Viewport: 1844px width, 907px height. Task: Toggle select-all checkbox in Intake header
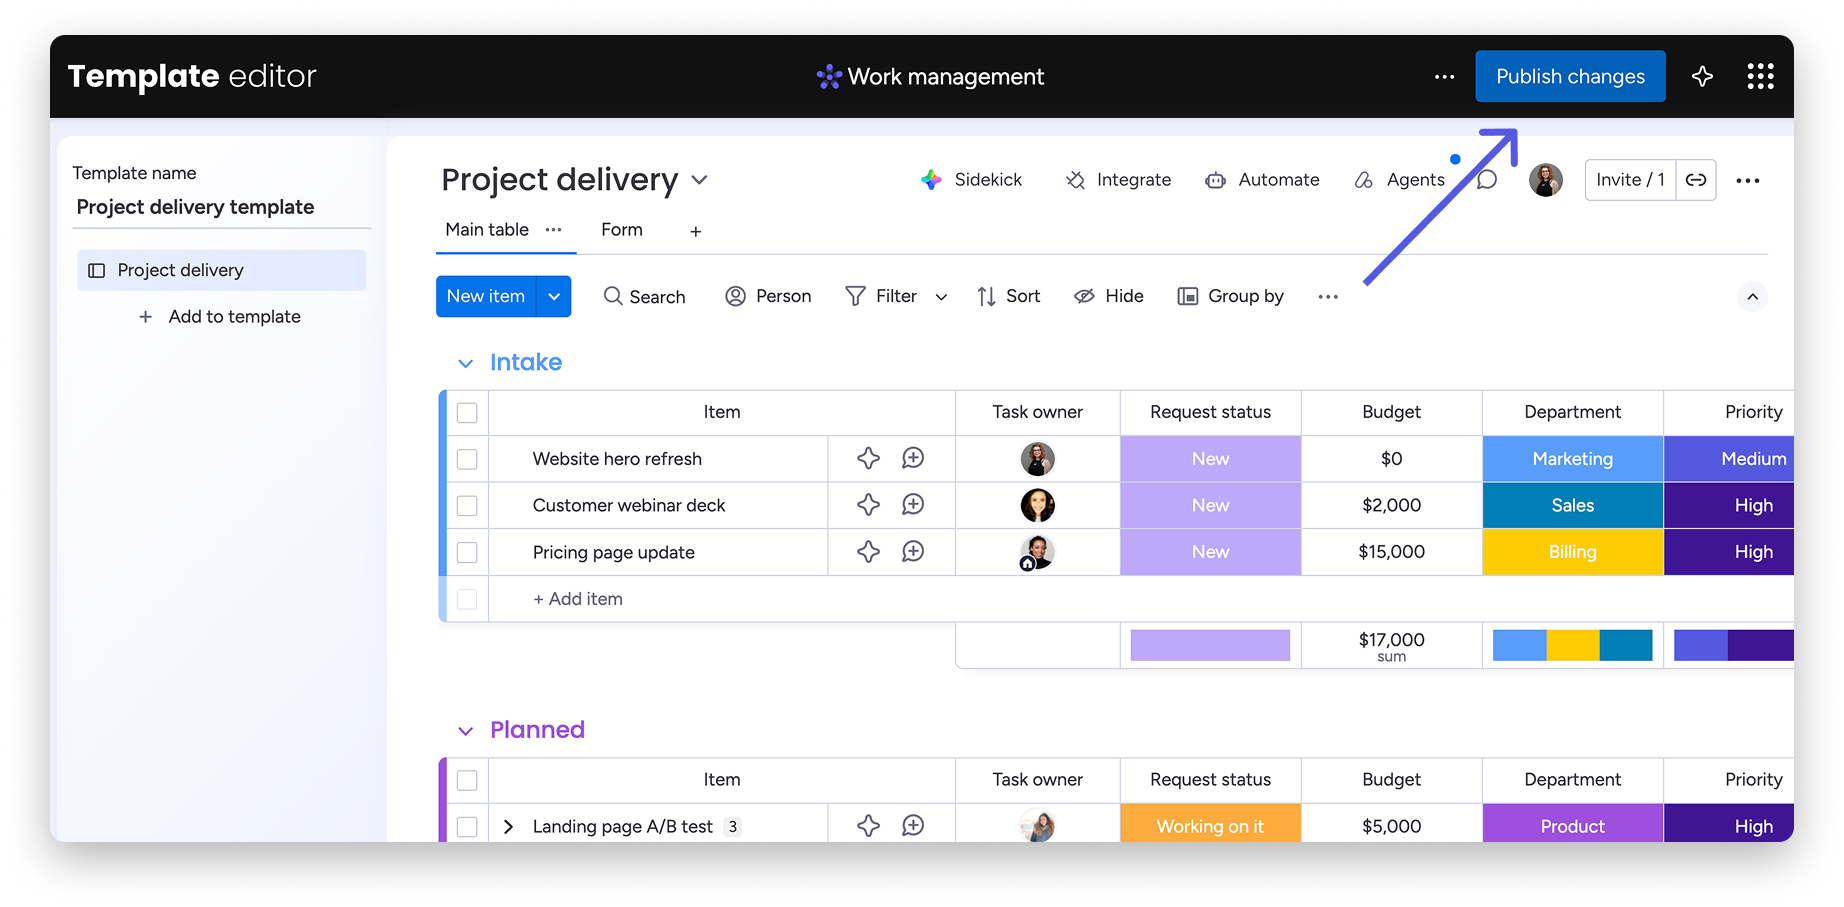click(467, 412)
